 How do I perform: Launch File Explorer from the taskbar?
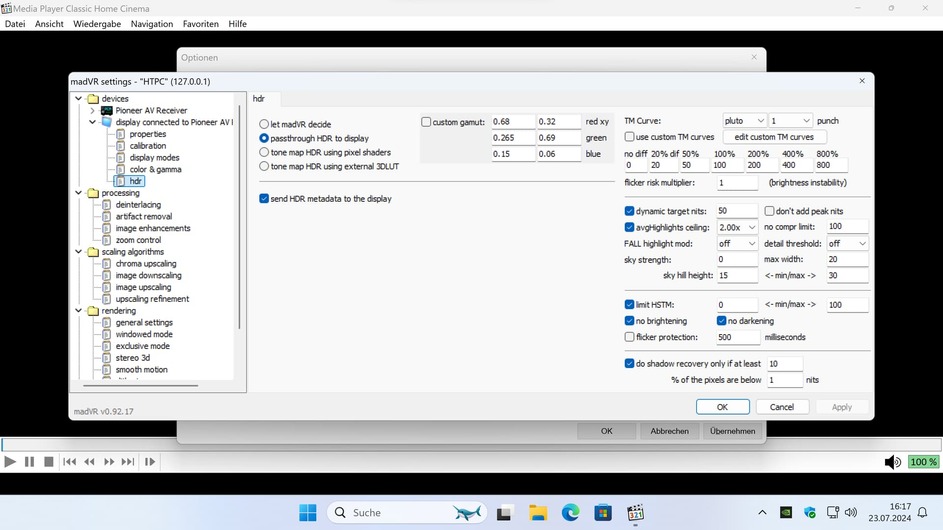coord(538,513)
